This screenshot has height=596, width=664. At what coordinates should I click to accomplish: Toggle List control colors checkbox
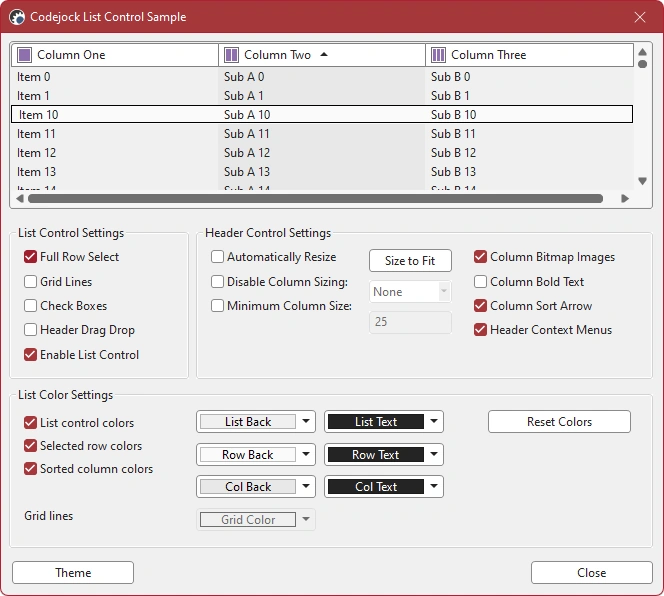click(x=30, y=422)
